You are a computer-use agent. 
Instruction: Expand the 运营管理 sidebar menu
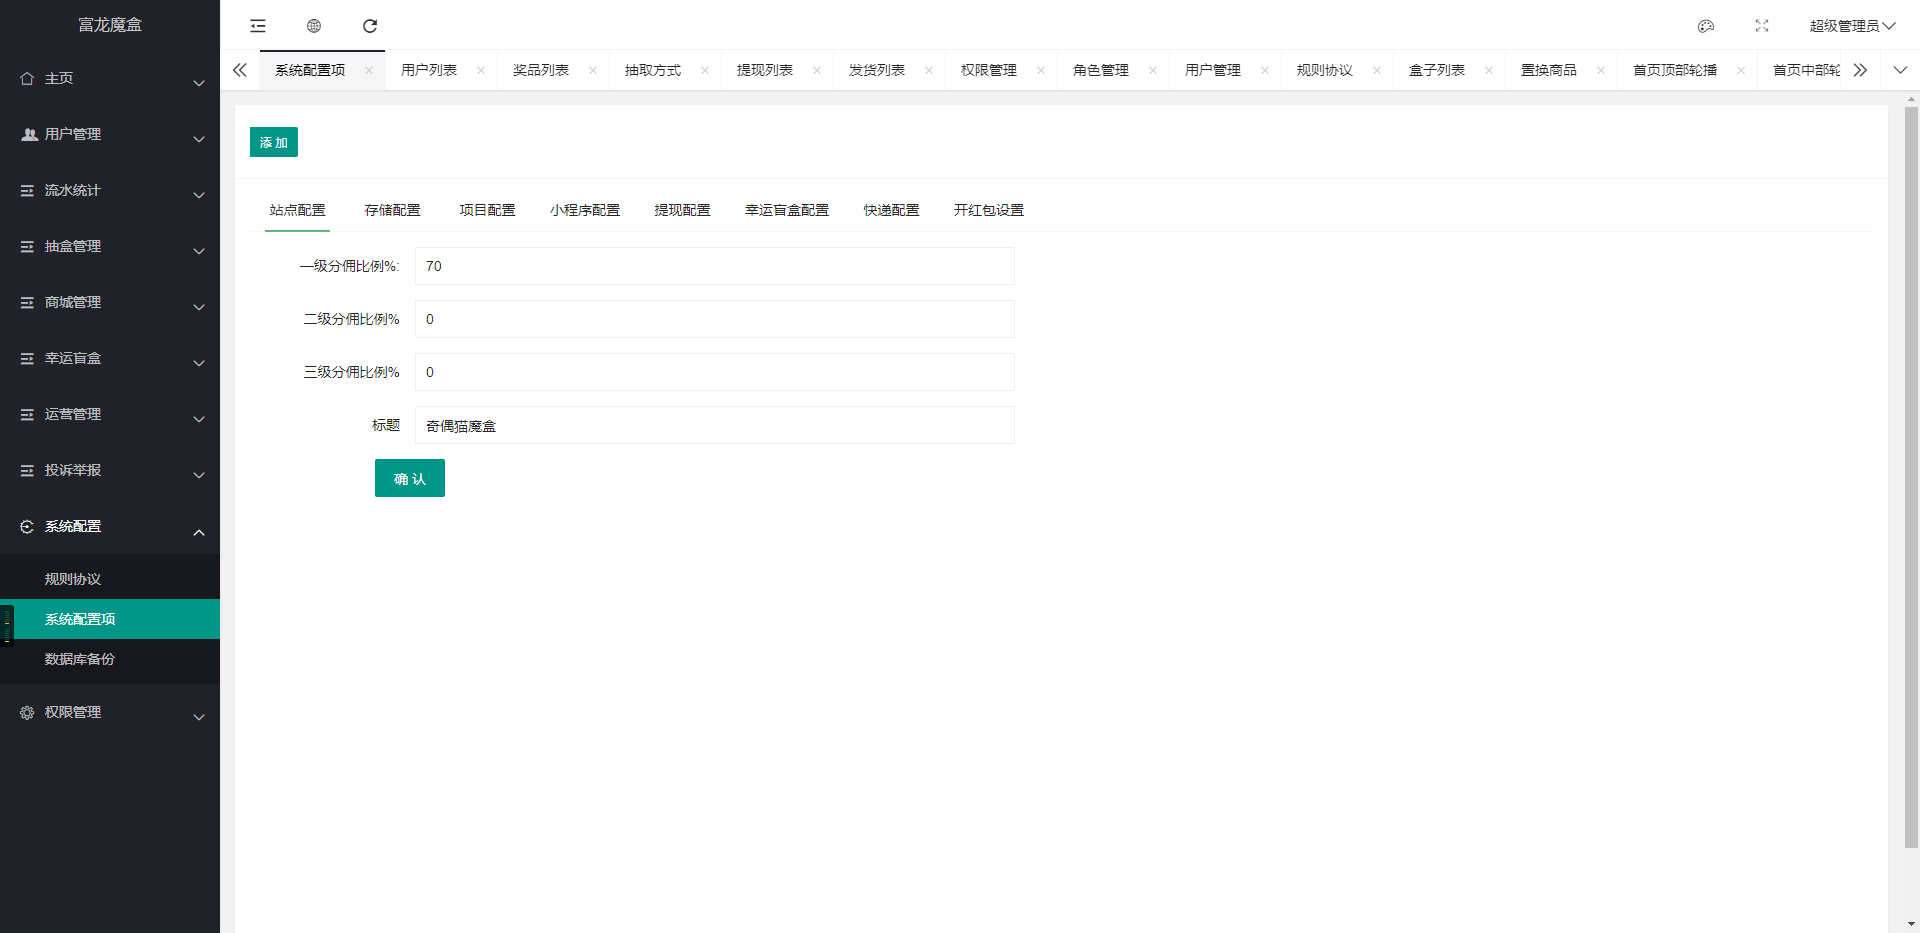(x=110, y=414)
